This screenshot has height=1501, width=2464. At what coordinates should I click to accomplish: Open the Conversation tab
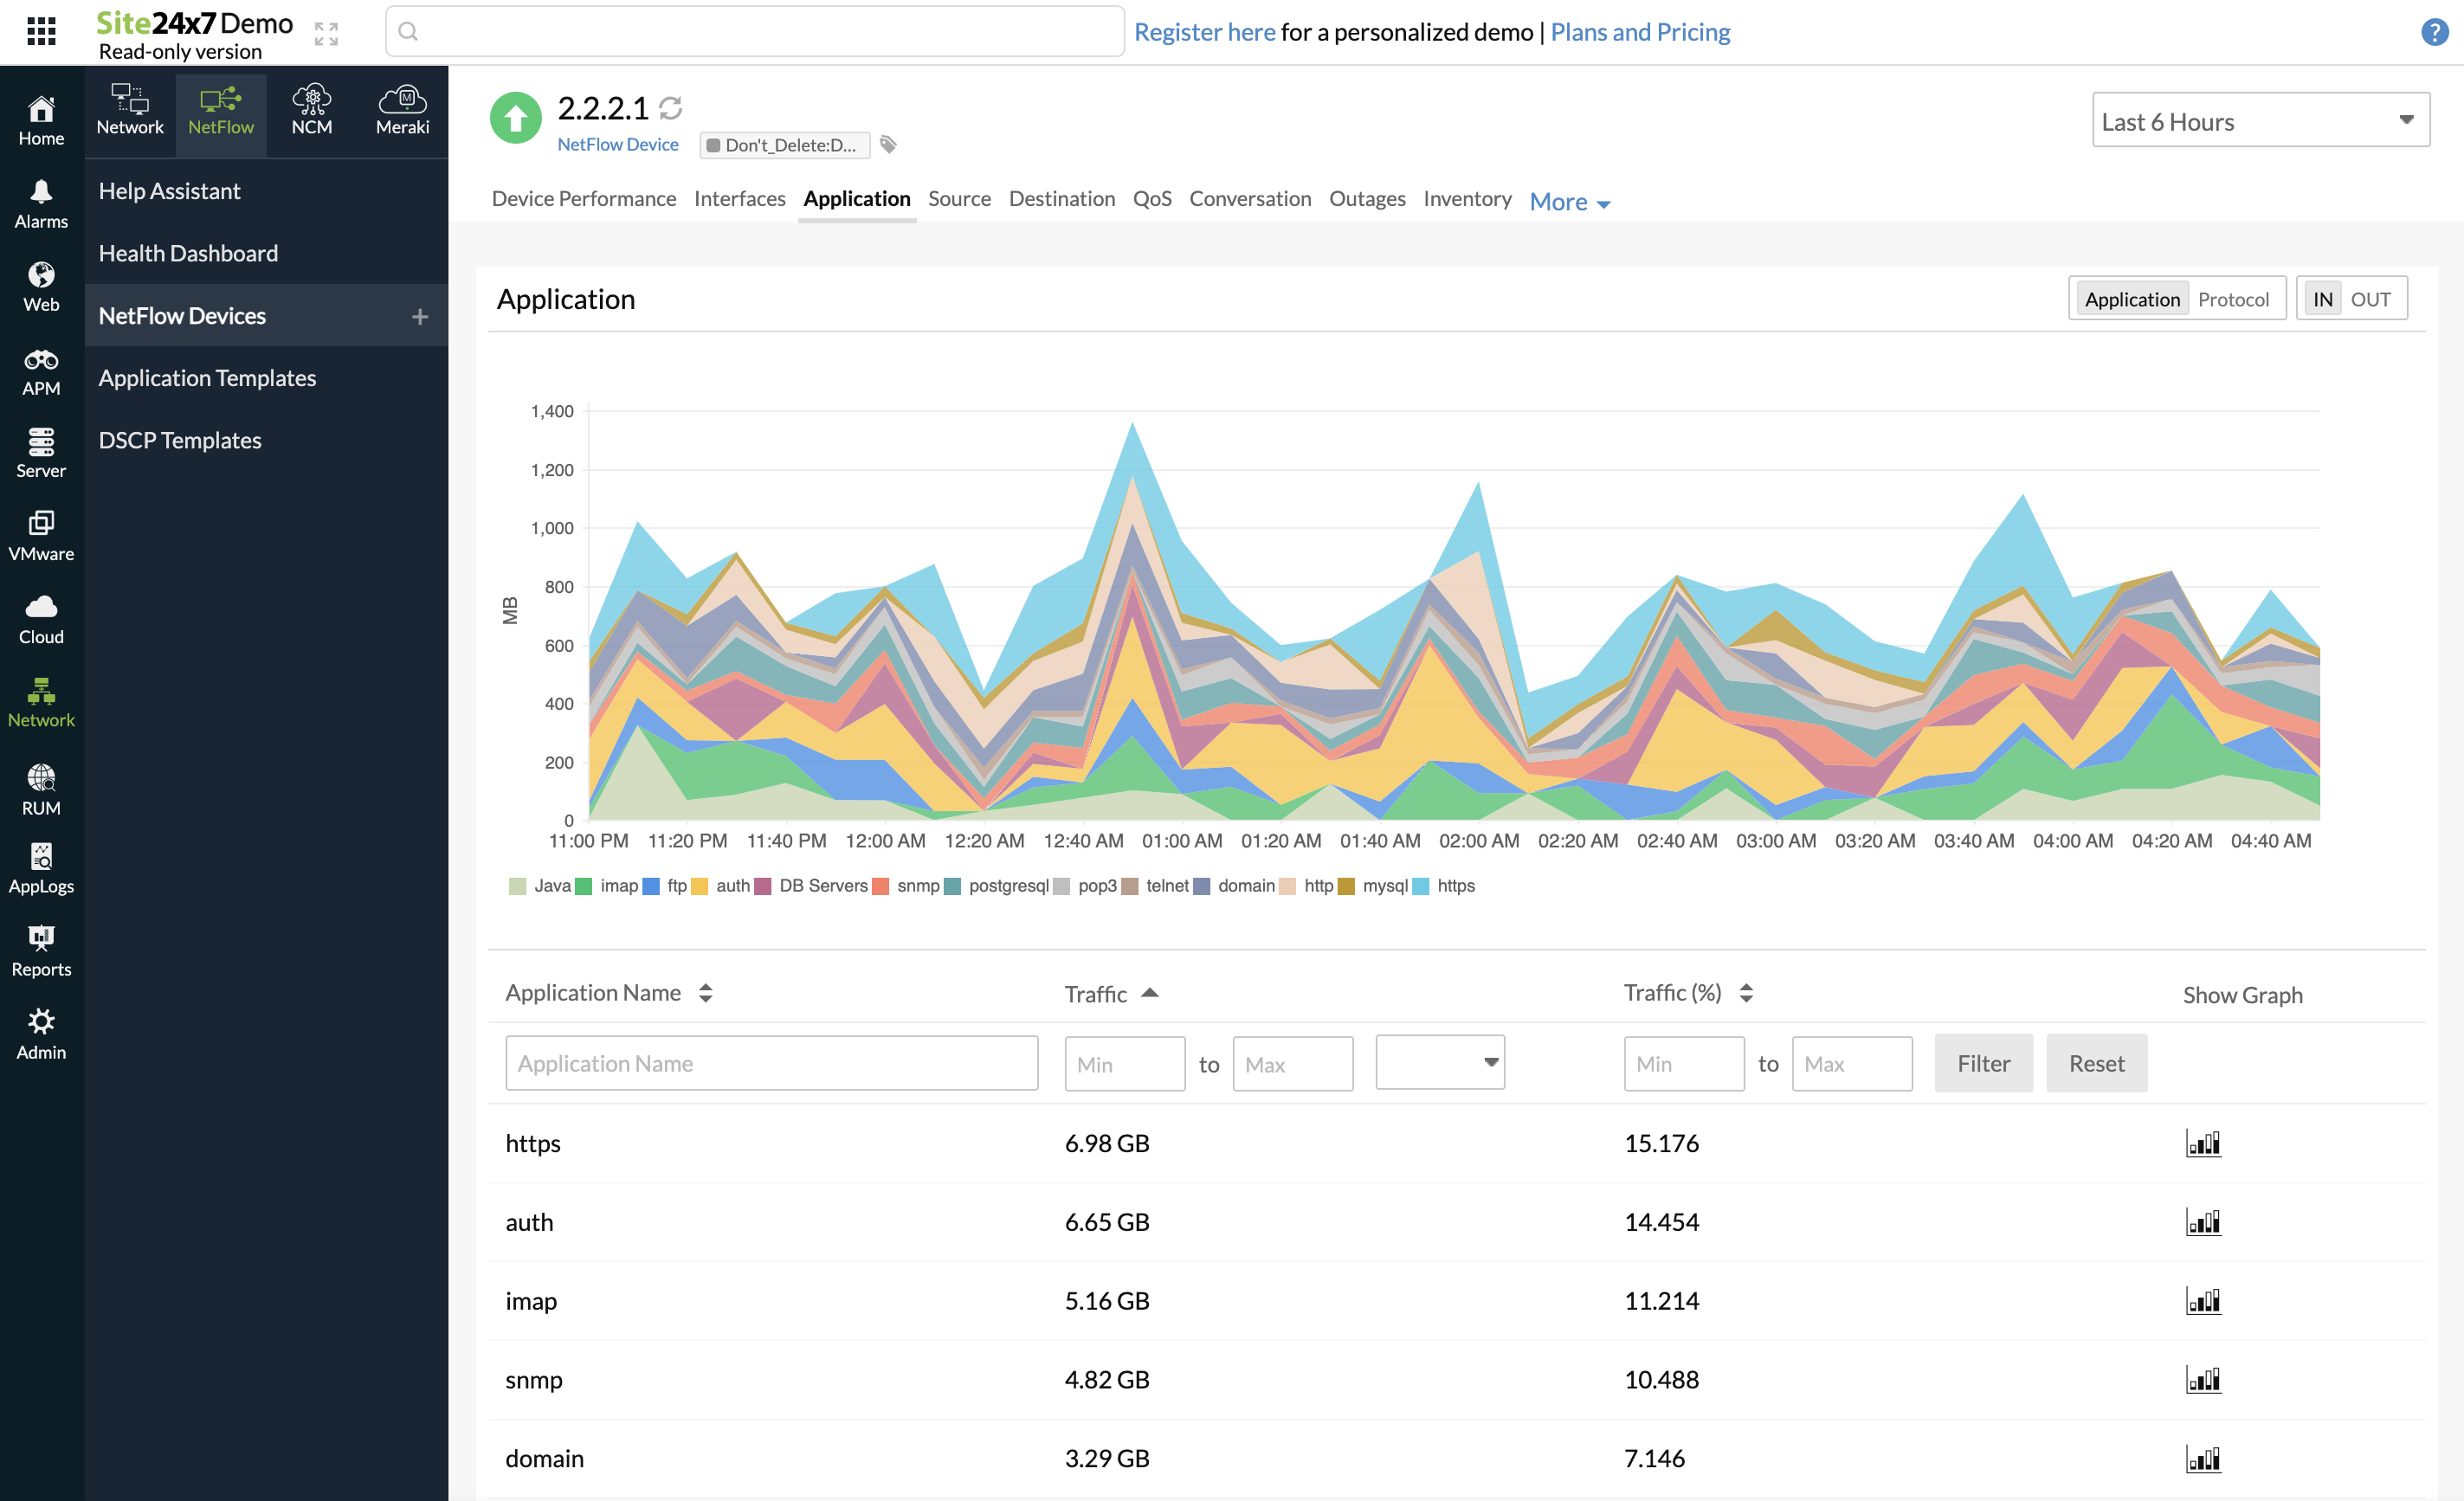click(x=1250, y=198)
